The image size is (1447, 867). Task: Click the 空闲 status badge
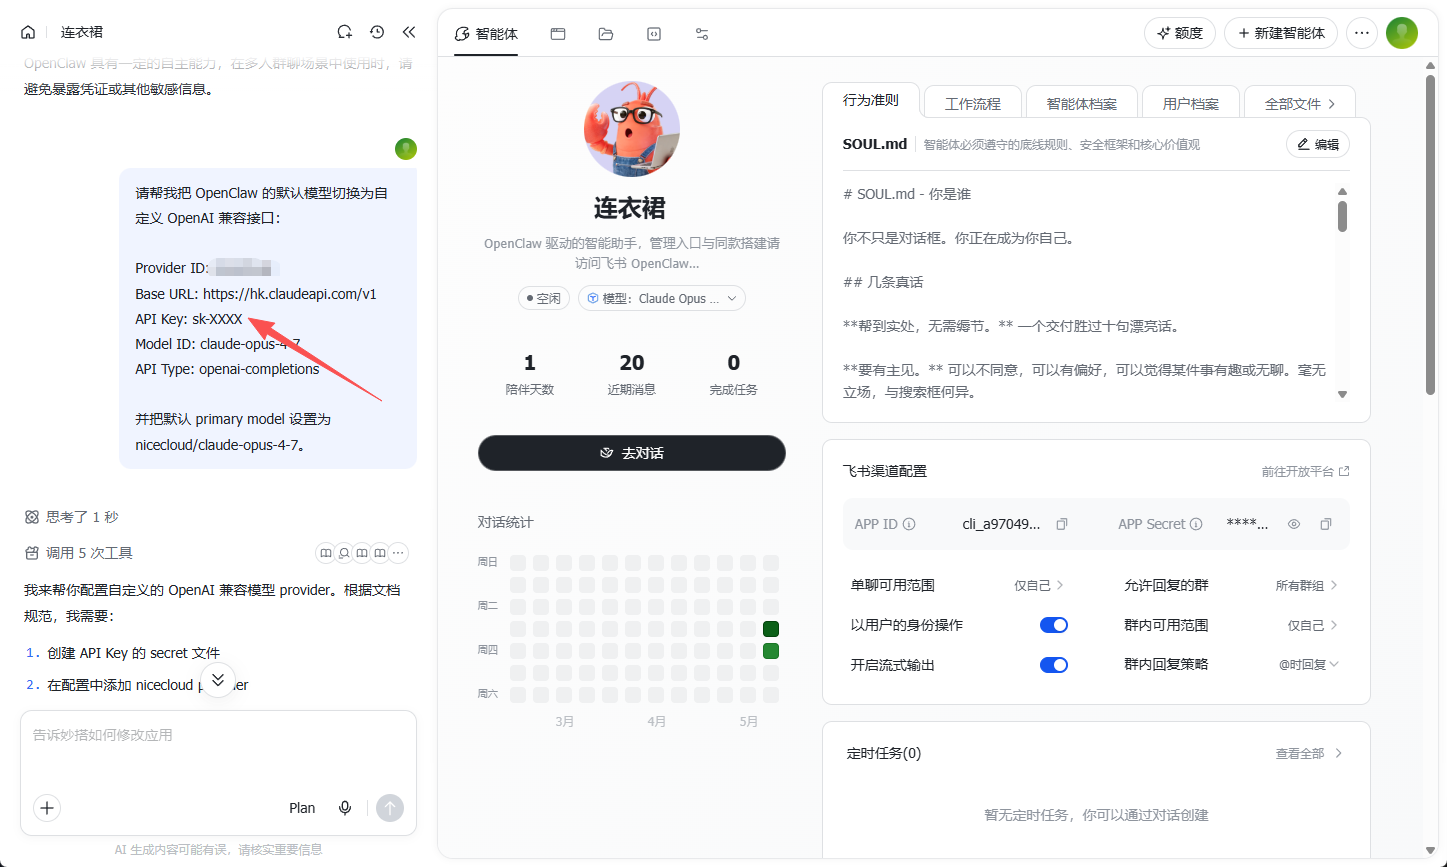545,298
